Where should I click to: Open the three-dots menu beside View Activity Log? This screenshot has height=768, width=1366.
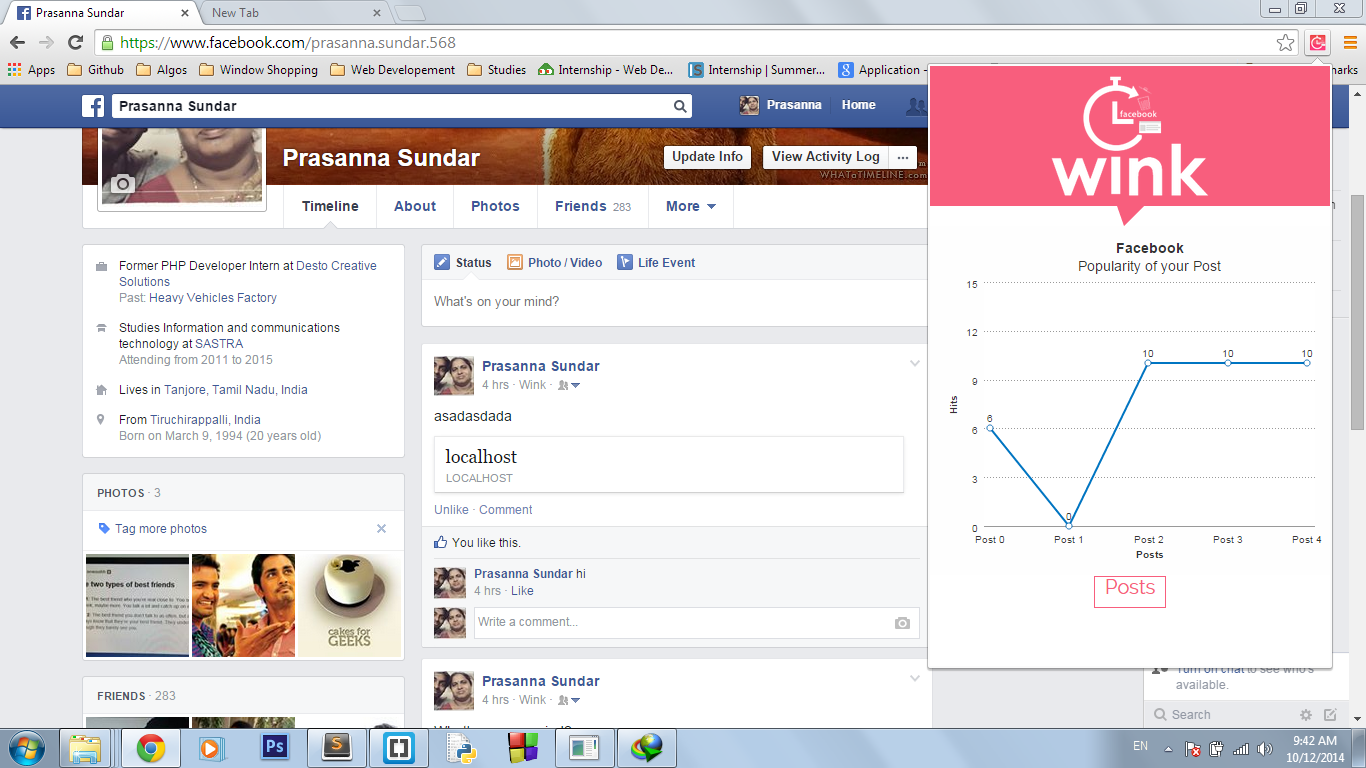pos(903,157)
